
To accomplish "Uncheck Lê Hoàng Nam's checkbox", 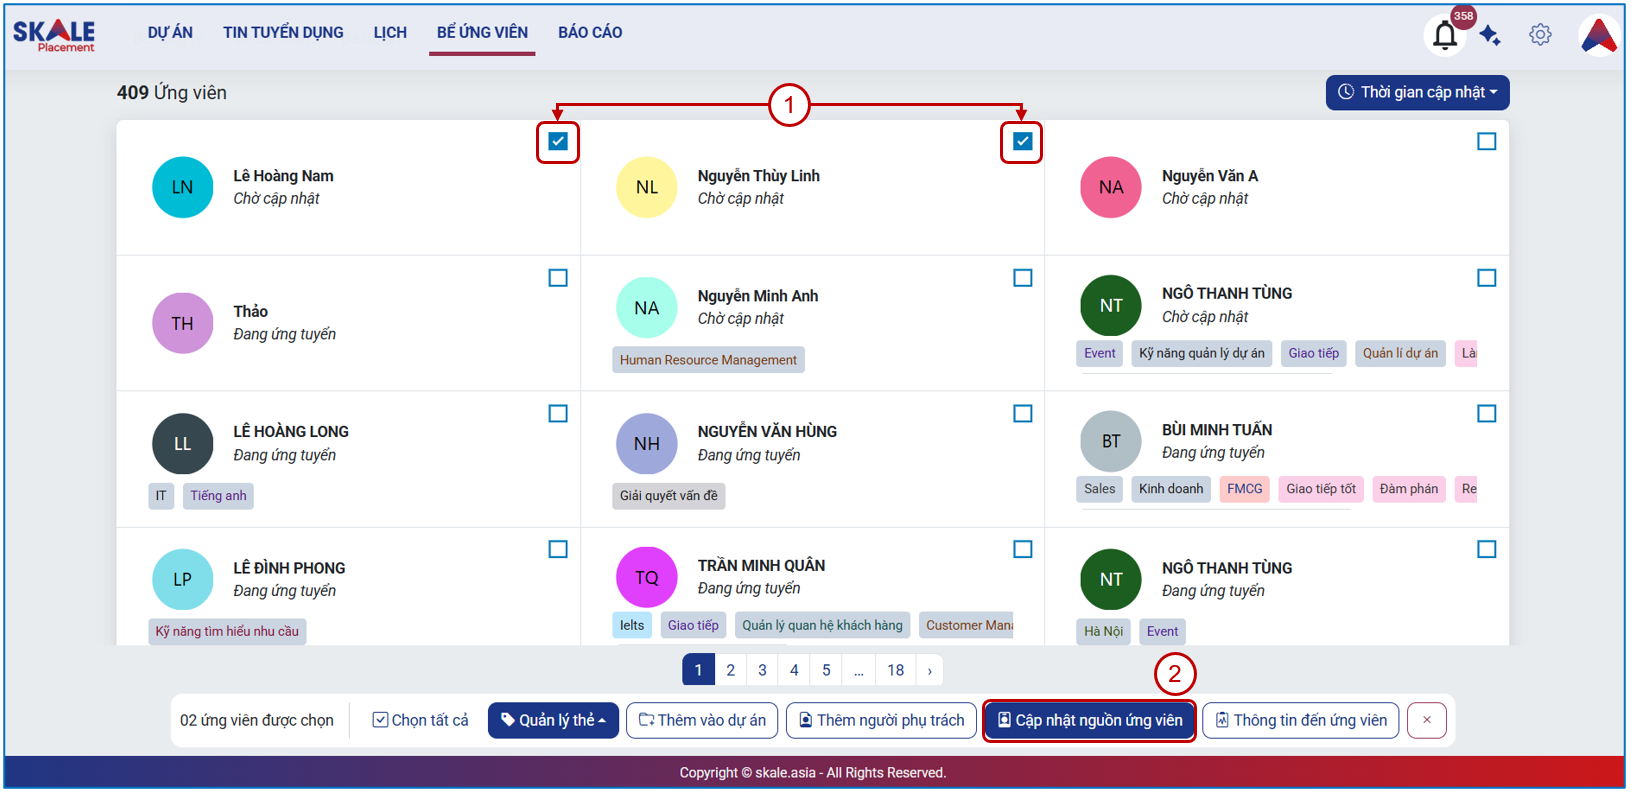I will point(558,141).
